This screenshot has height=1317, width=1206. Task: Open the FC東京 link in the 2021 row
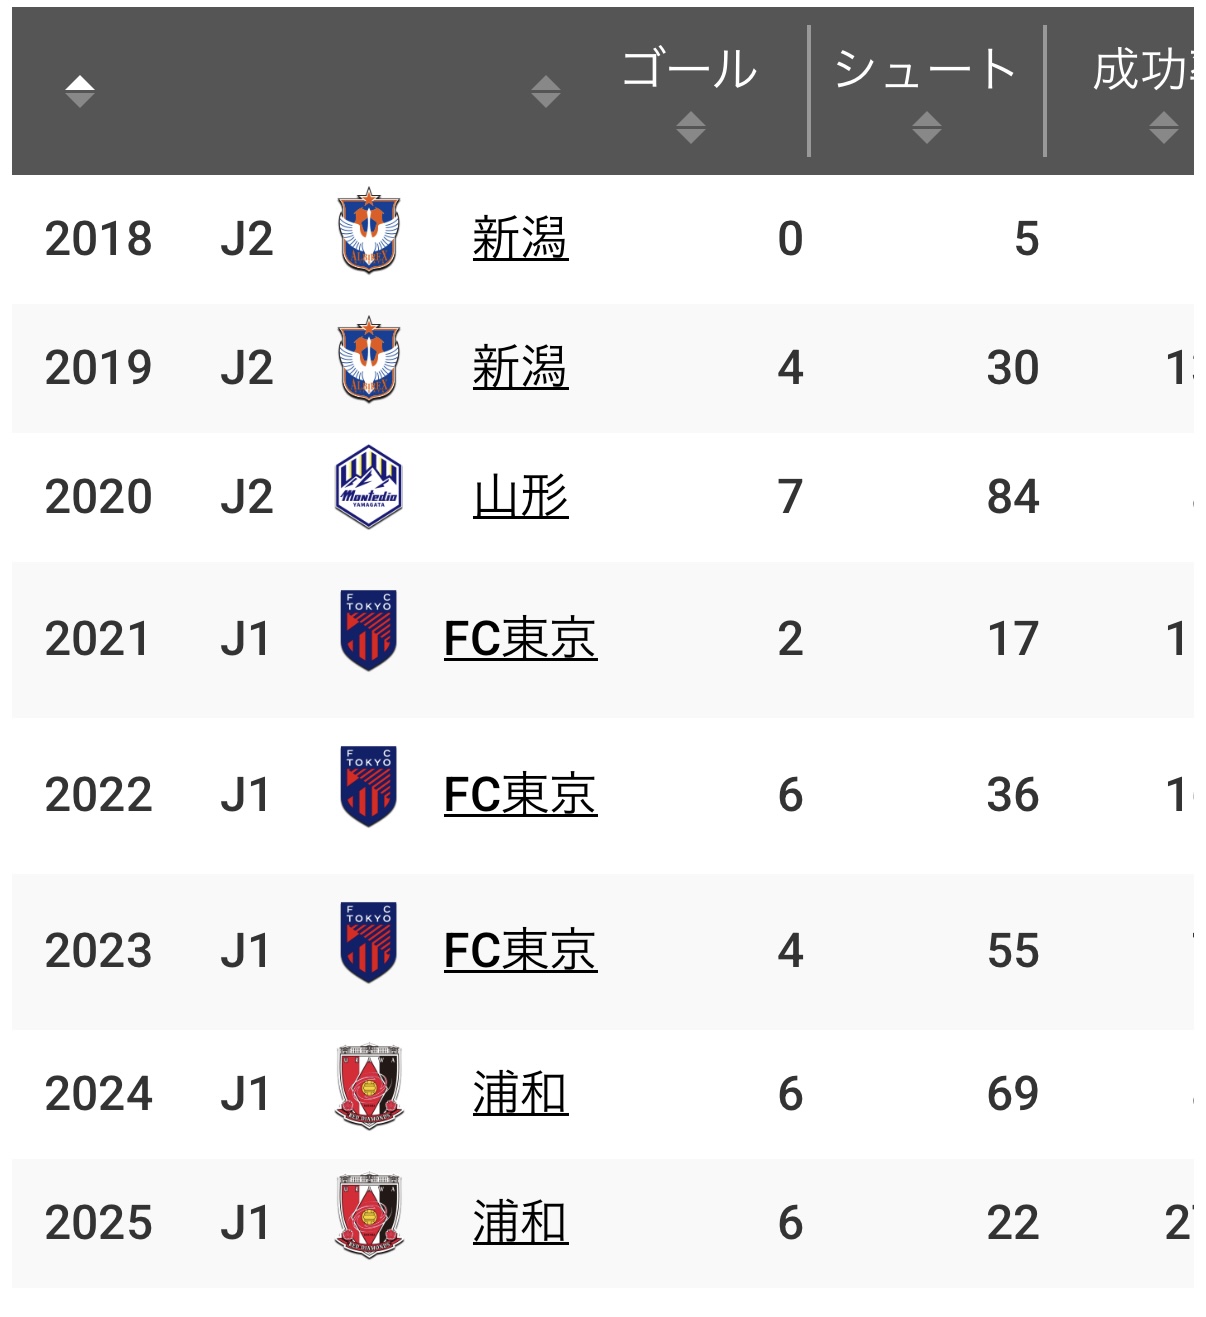[x=520, y=639]
